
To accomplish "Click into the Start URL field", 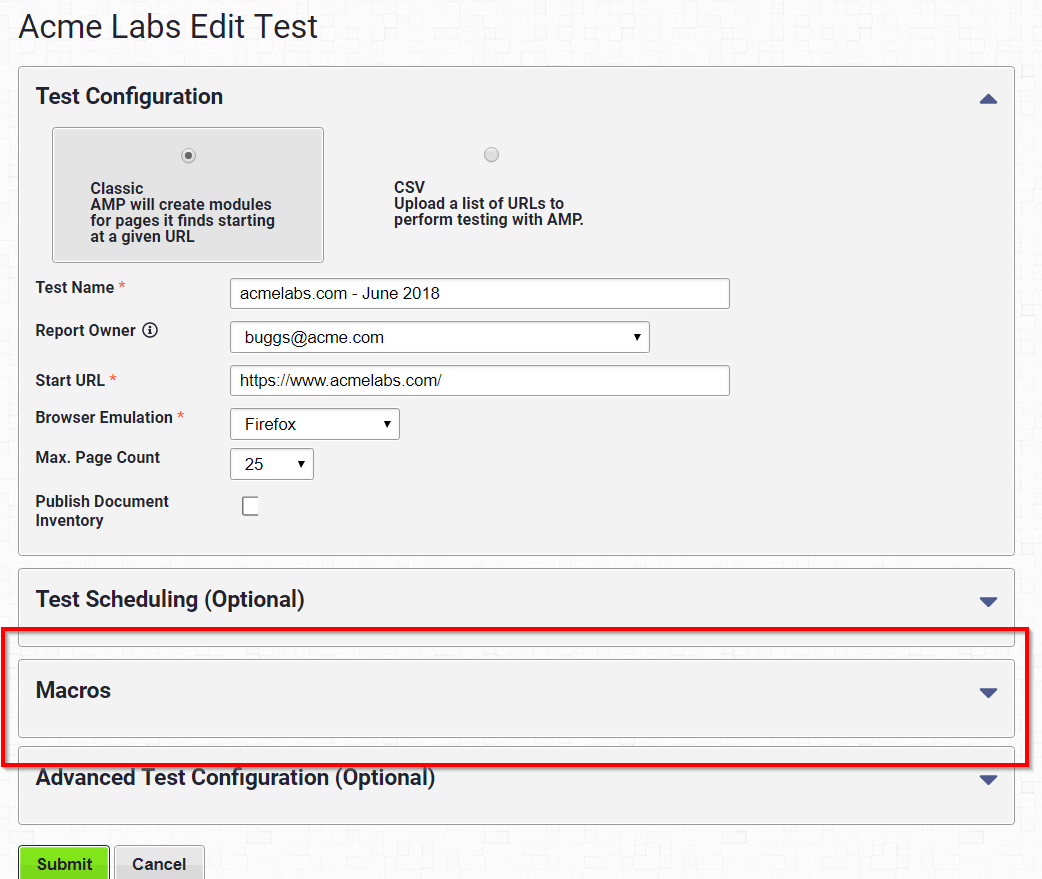I will click(x=479, y=380).
